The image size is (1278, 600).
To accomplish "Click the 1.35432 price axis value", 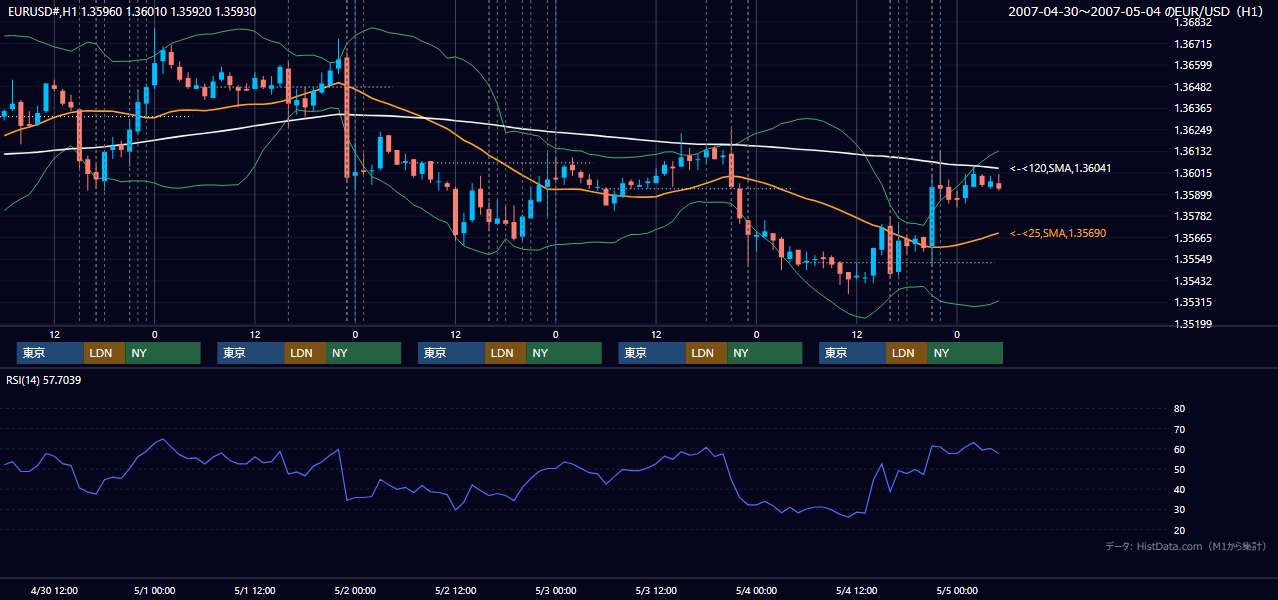I will point(1193,281).
